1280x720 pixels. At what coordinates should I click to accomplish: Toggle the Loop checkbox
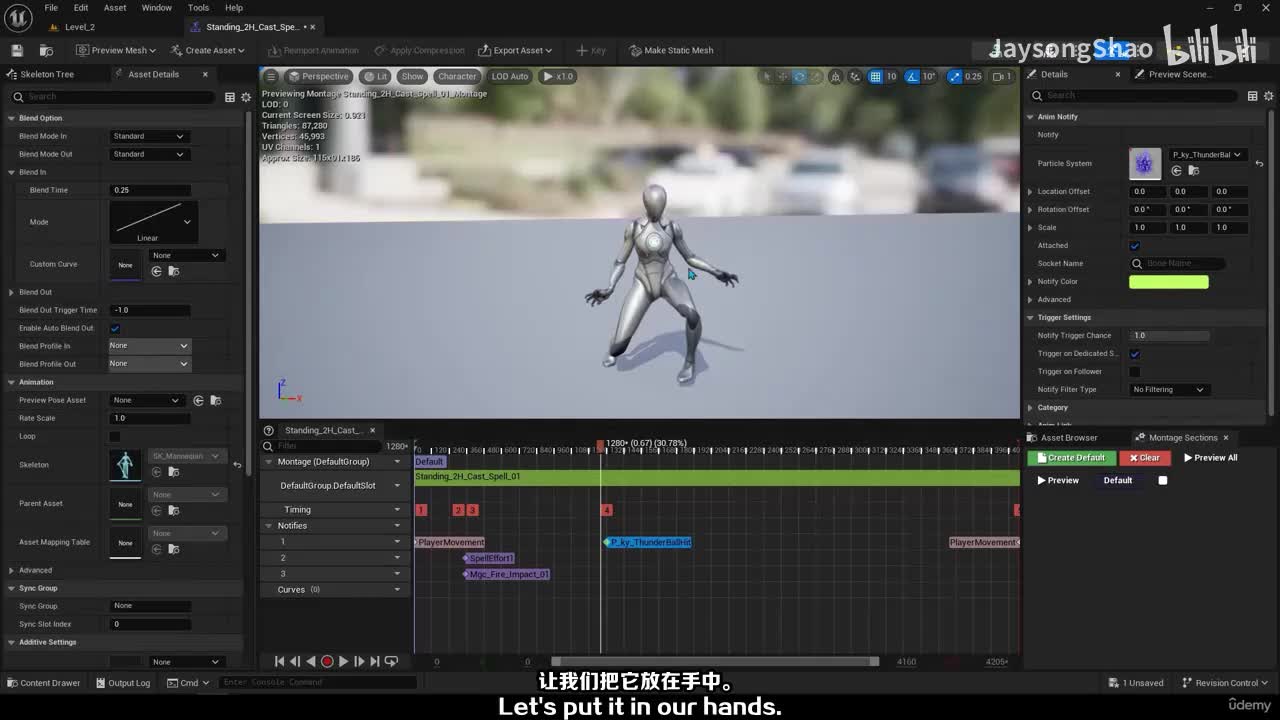(115, 436)
